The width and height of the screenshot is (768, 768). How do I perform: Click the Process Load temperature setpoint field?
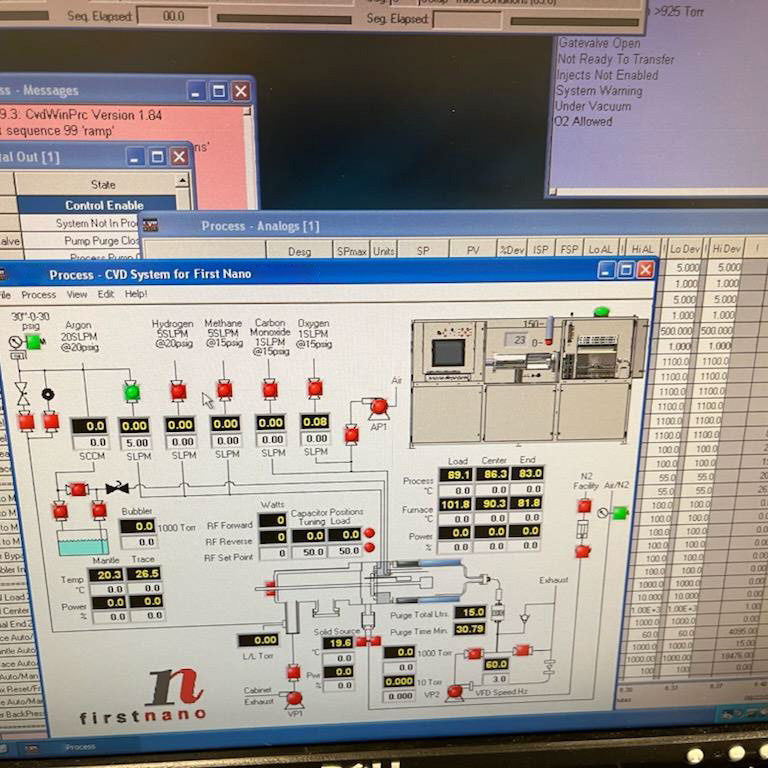tap(455, 490)
